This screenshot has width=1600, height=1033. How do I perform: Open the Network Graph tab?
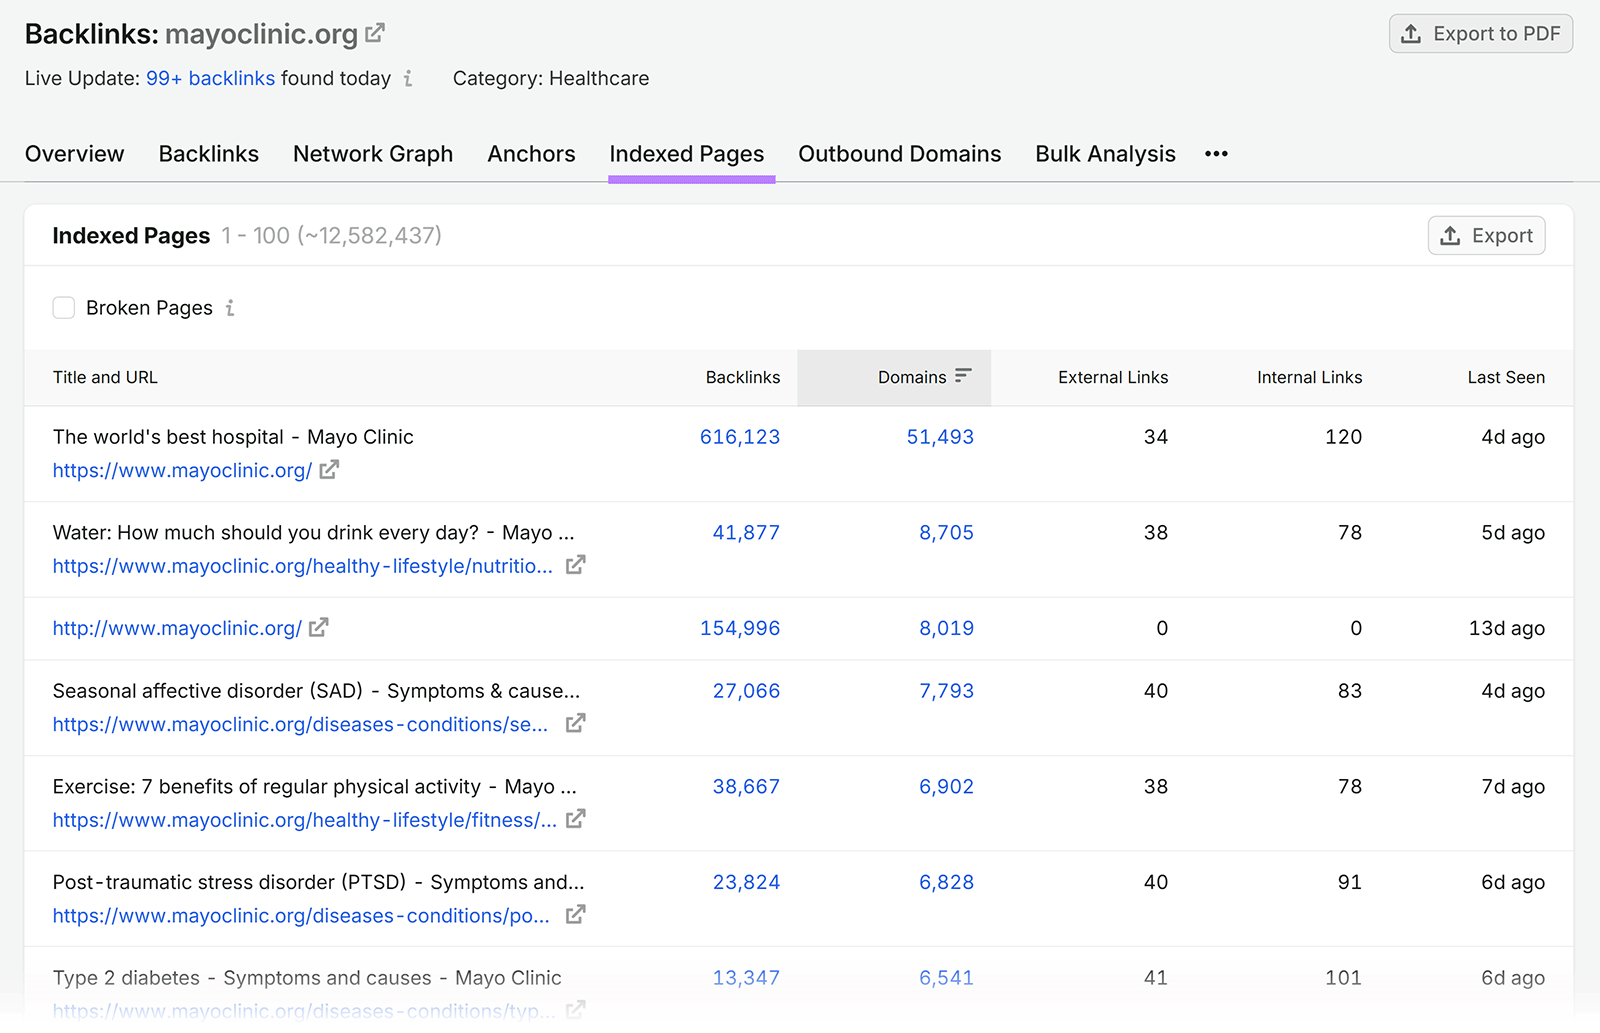373,154
